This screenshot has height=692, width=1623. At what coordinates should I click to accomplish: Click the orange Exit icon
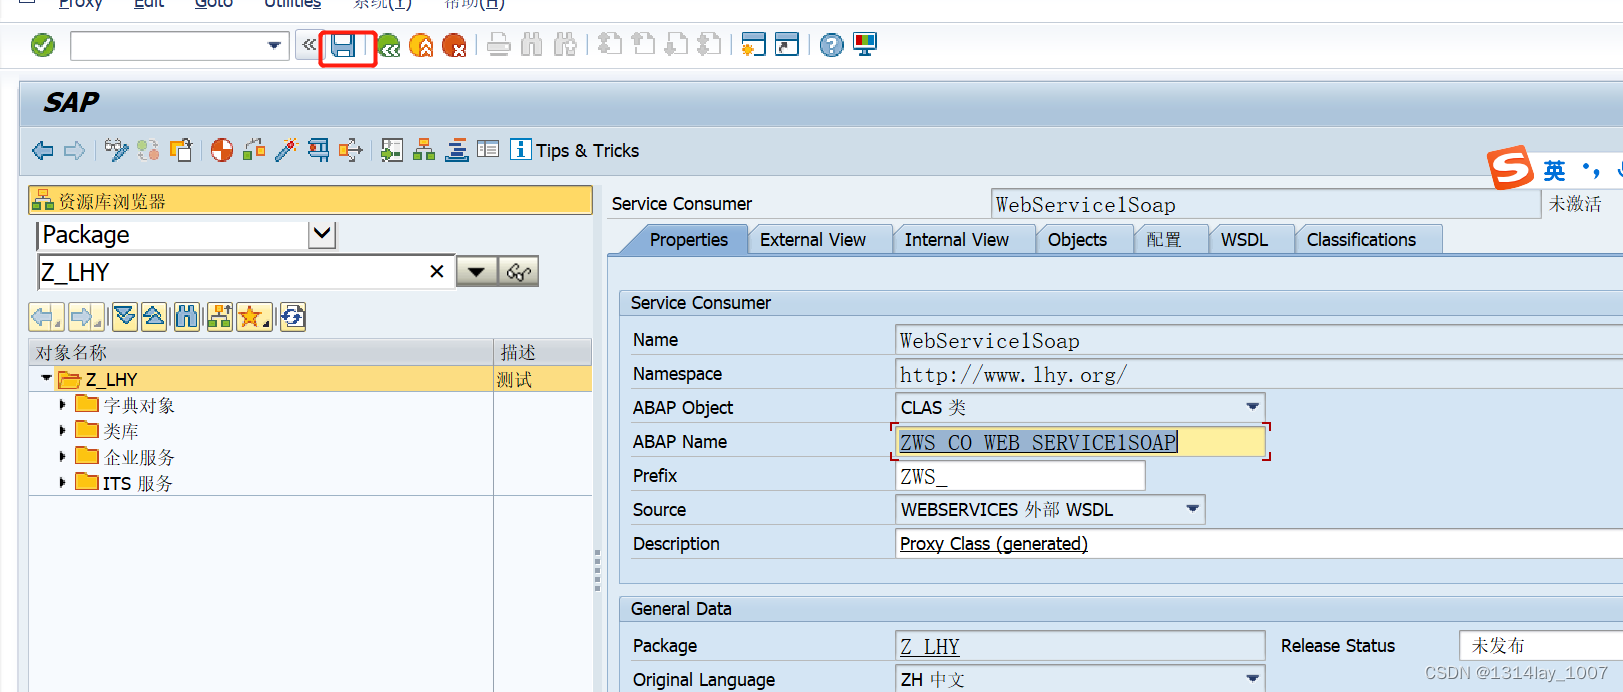[421, 46]
